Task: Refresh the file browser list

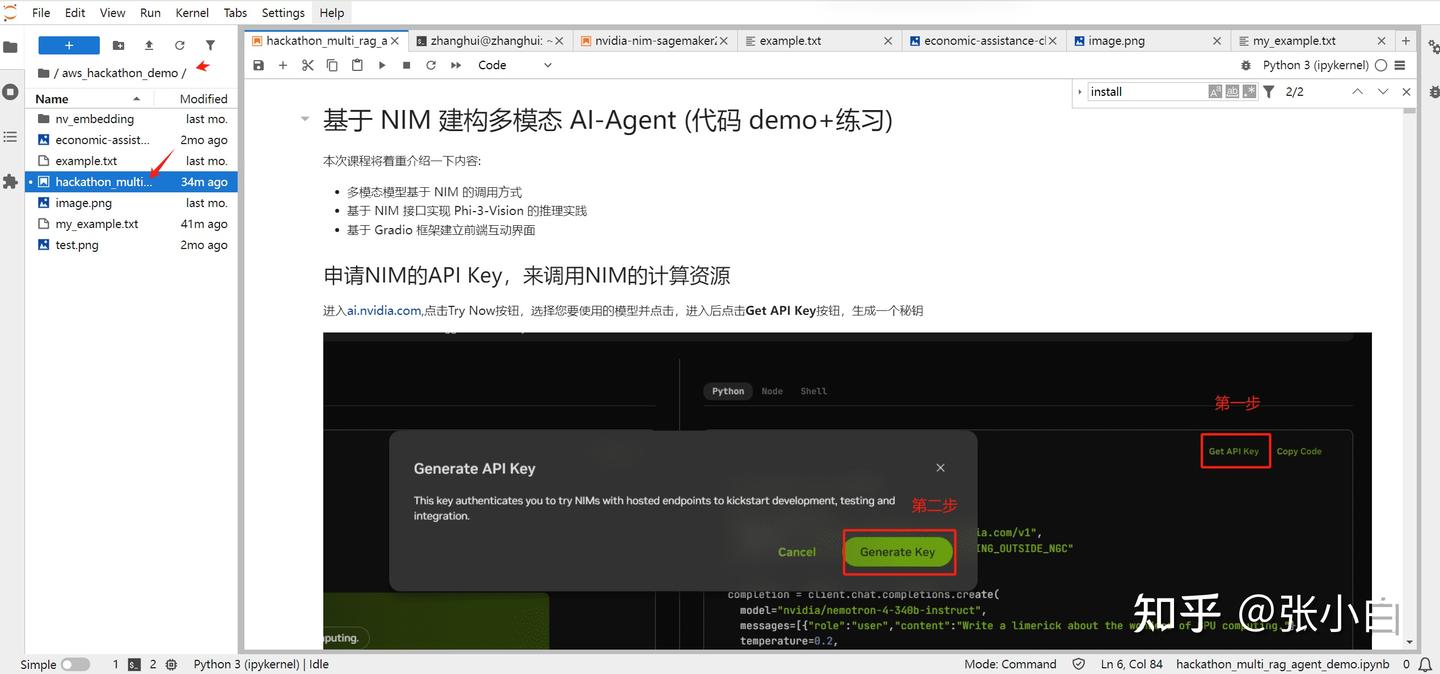Action: (x=180, y=45)
